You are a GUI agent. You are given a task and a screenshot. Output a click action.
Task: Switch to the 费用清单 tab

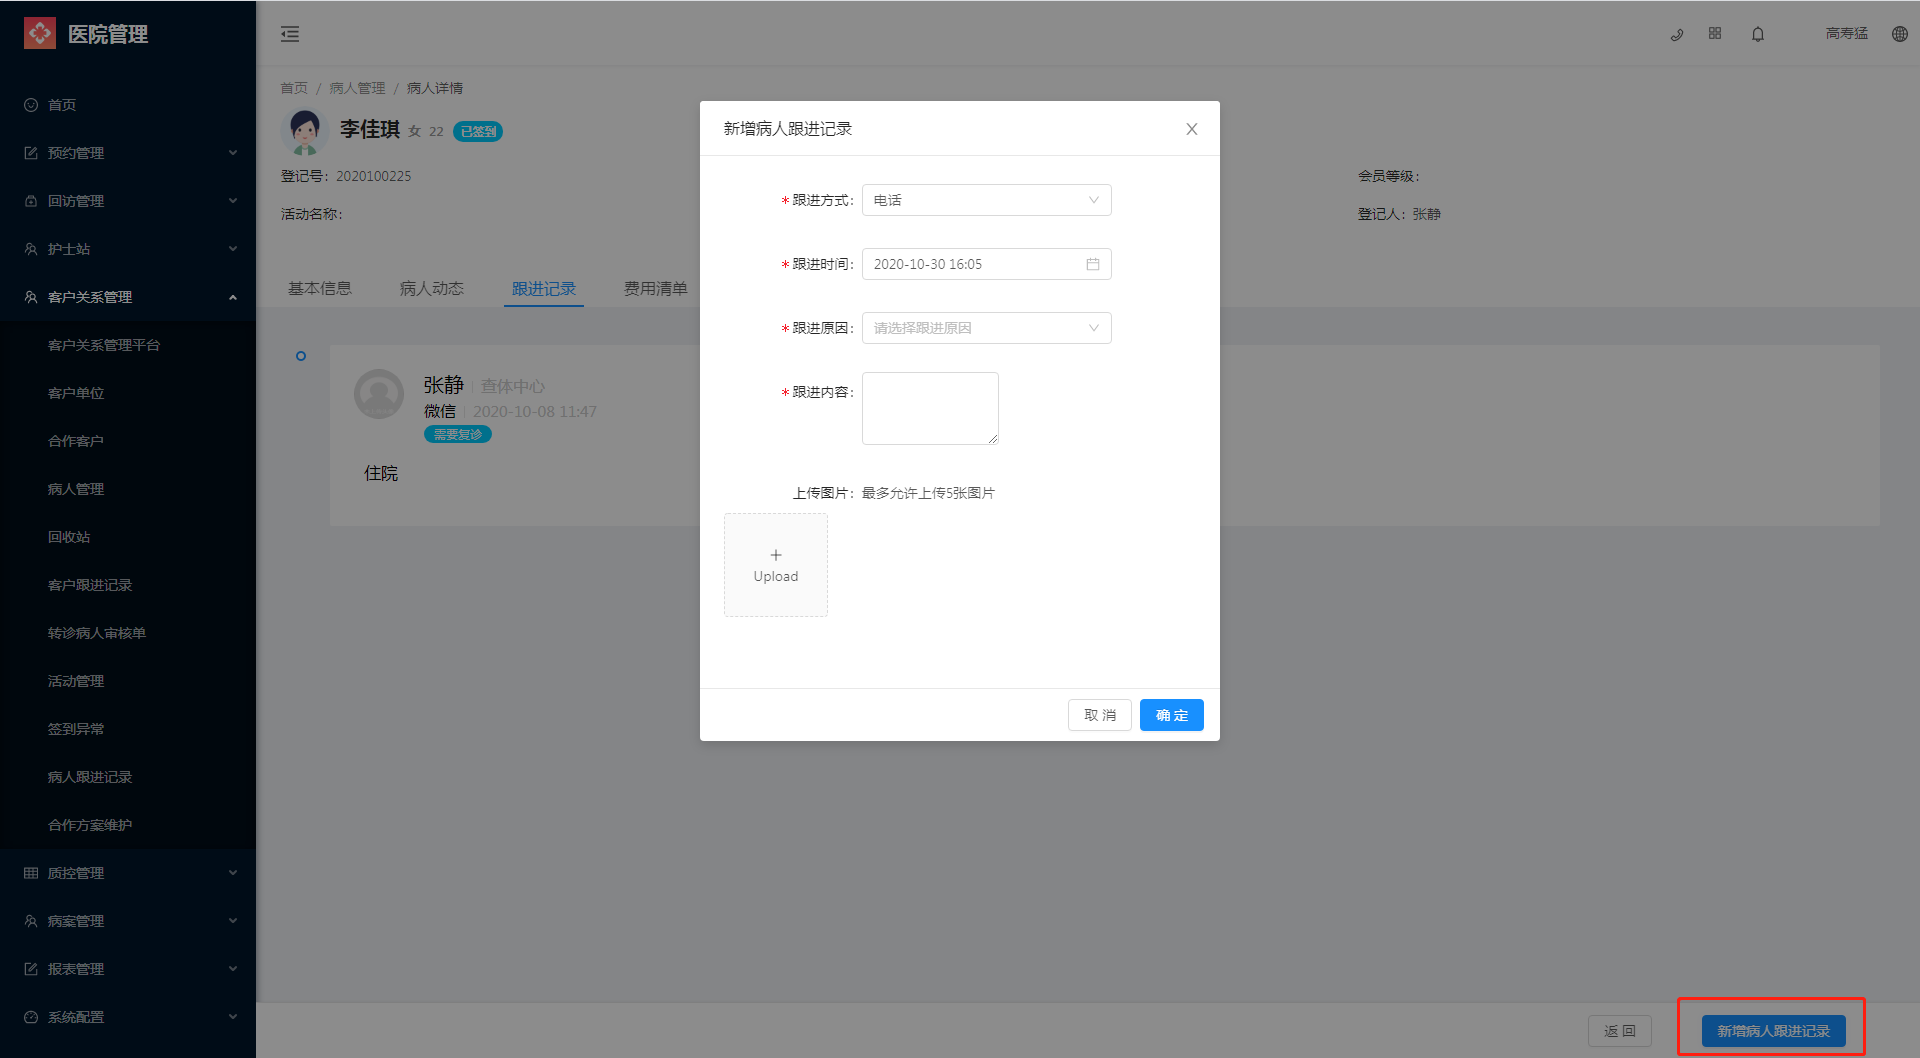656,288
